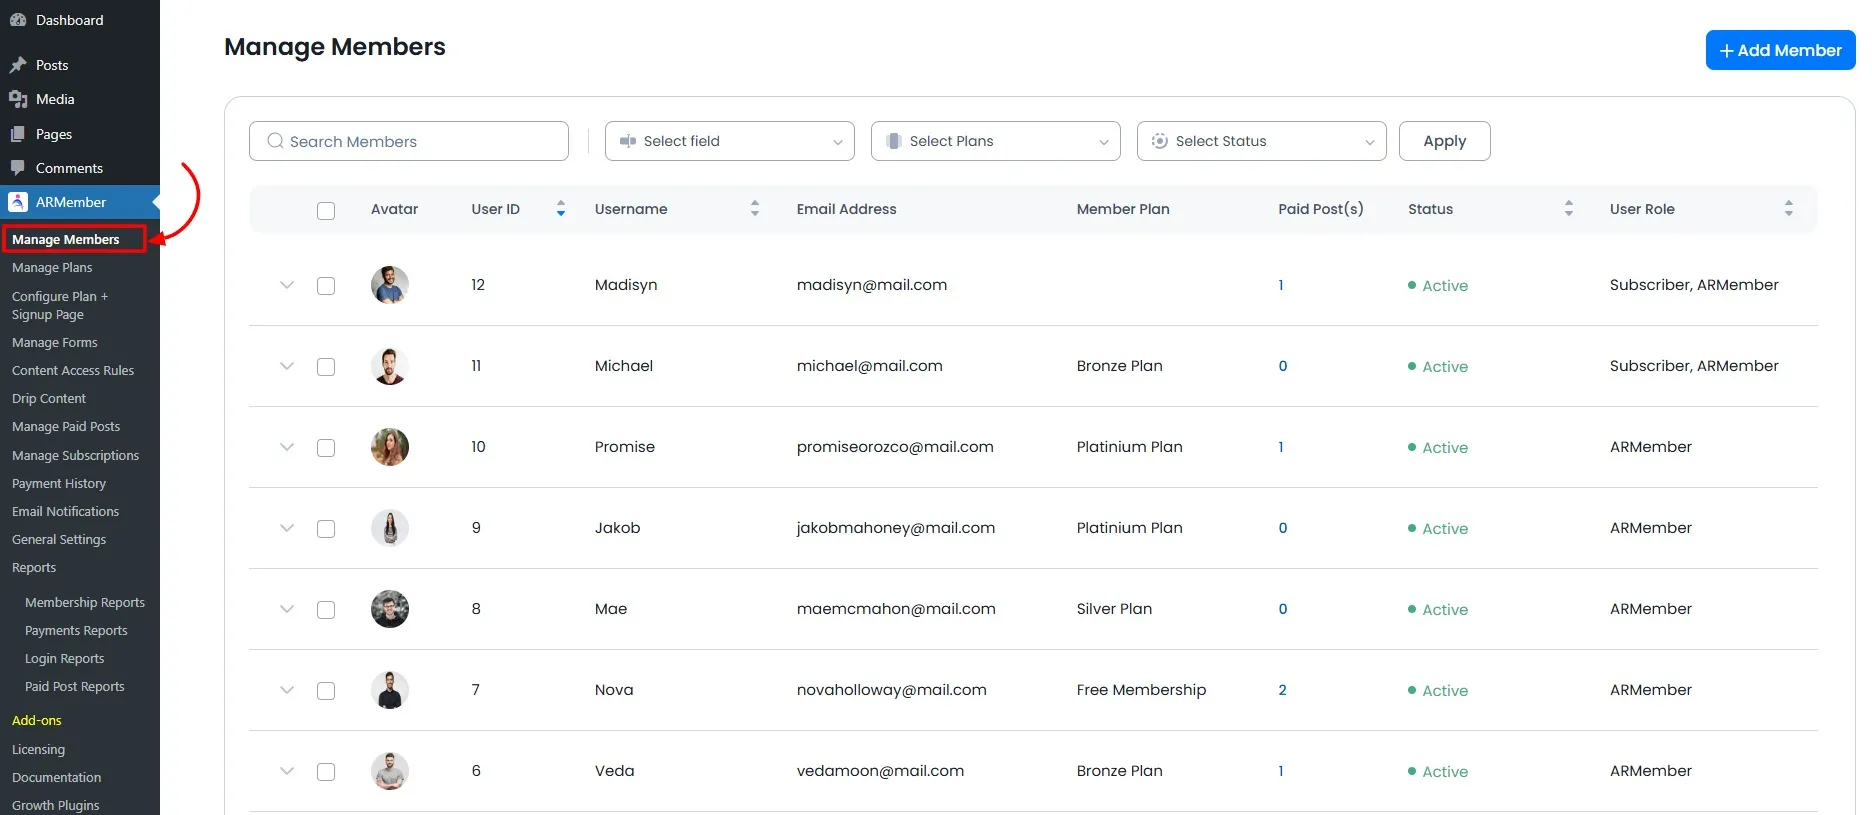Click the Posts pin icon
The image size is (1872, 815).
pyautogui.click(x=18, y=65)
